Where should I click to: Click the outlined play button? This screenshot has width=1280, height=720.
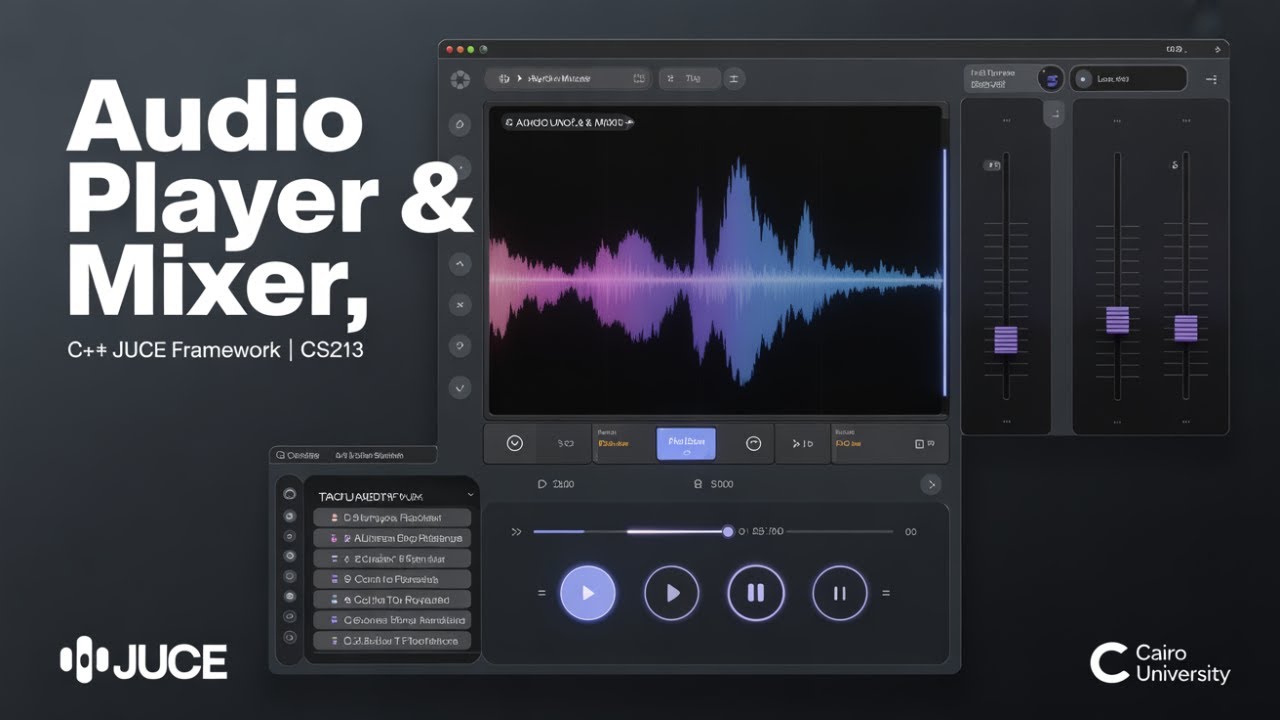671,593
